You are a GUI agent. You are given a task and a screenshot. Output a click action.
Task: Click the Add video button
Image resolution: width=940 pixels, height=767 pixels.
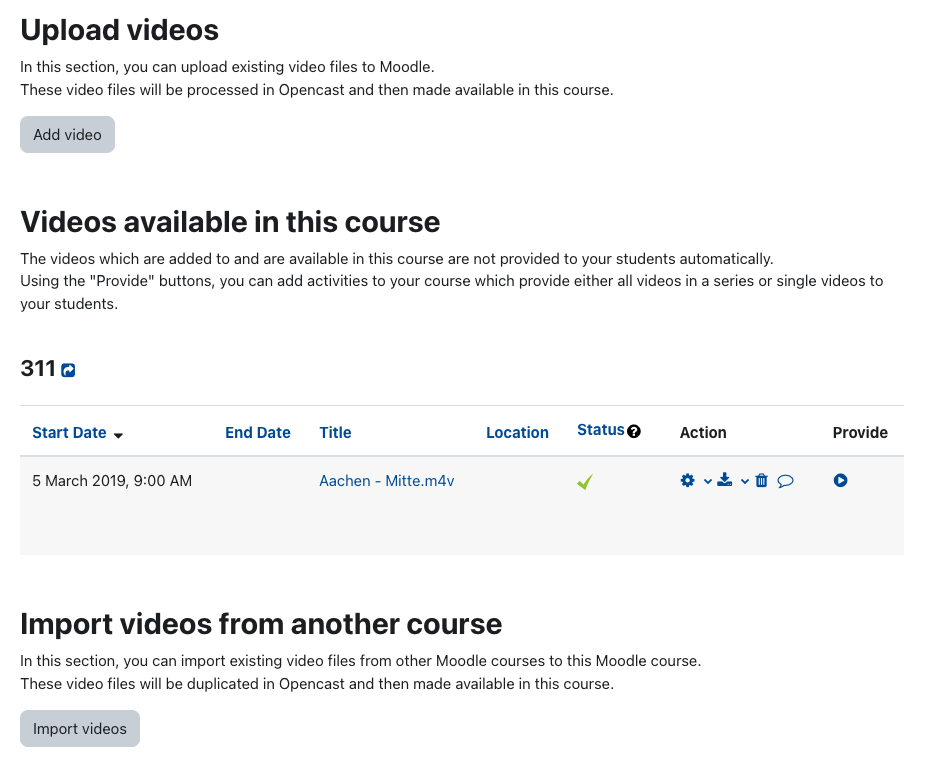point(67,134)
